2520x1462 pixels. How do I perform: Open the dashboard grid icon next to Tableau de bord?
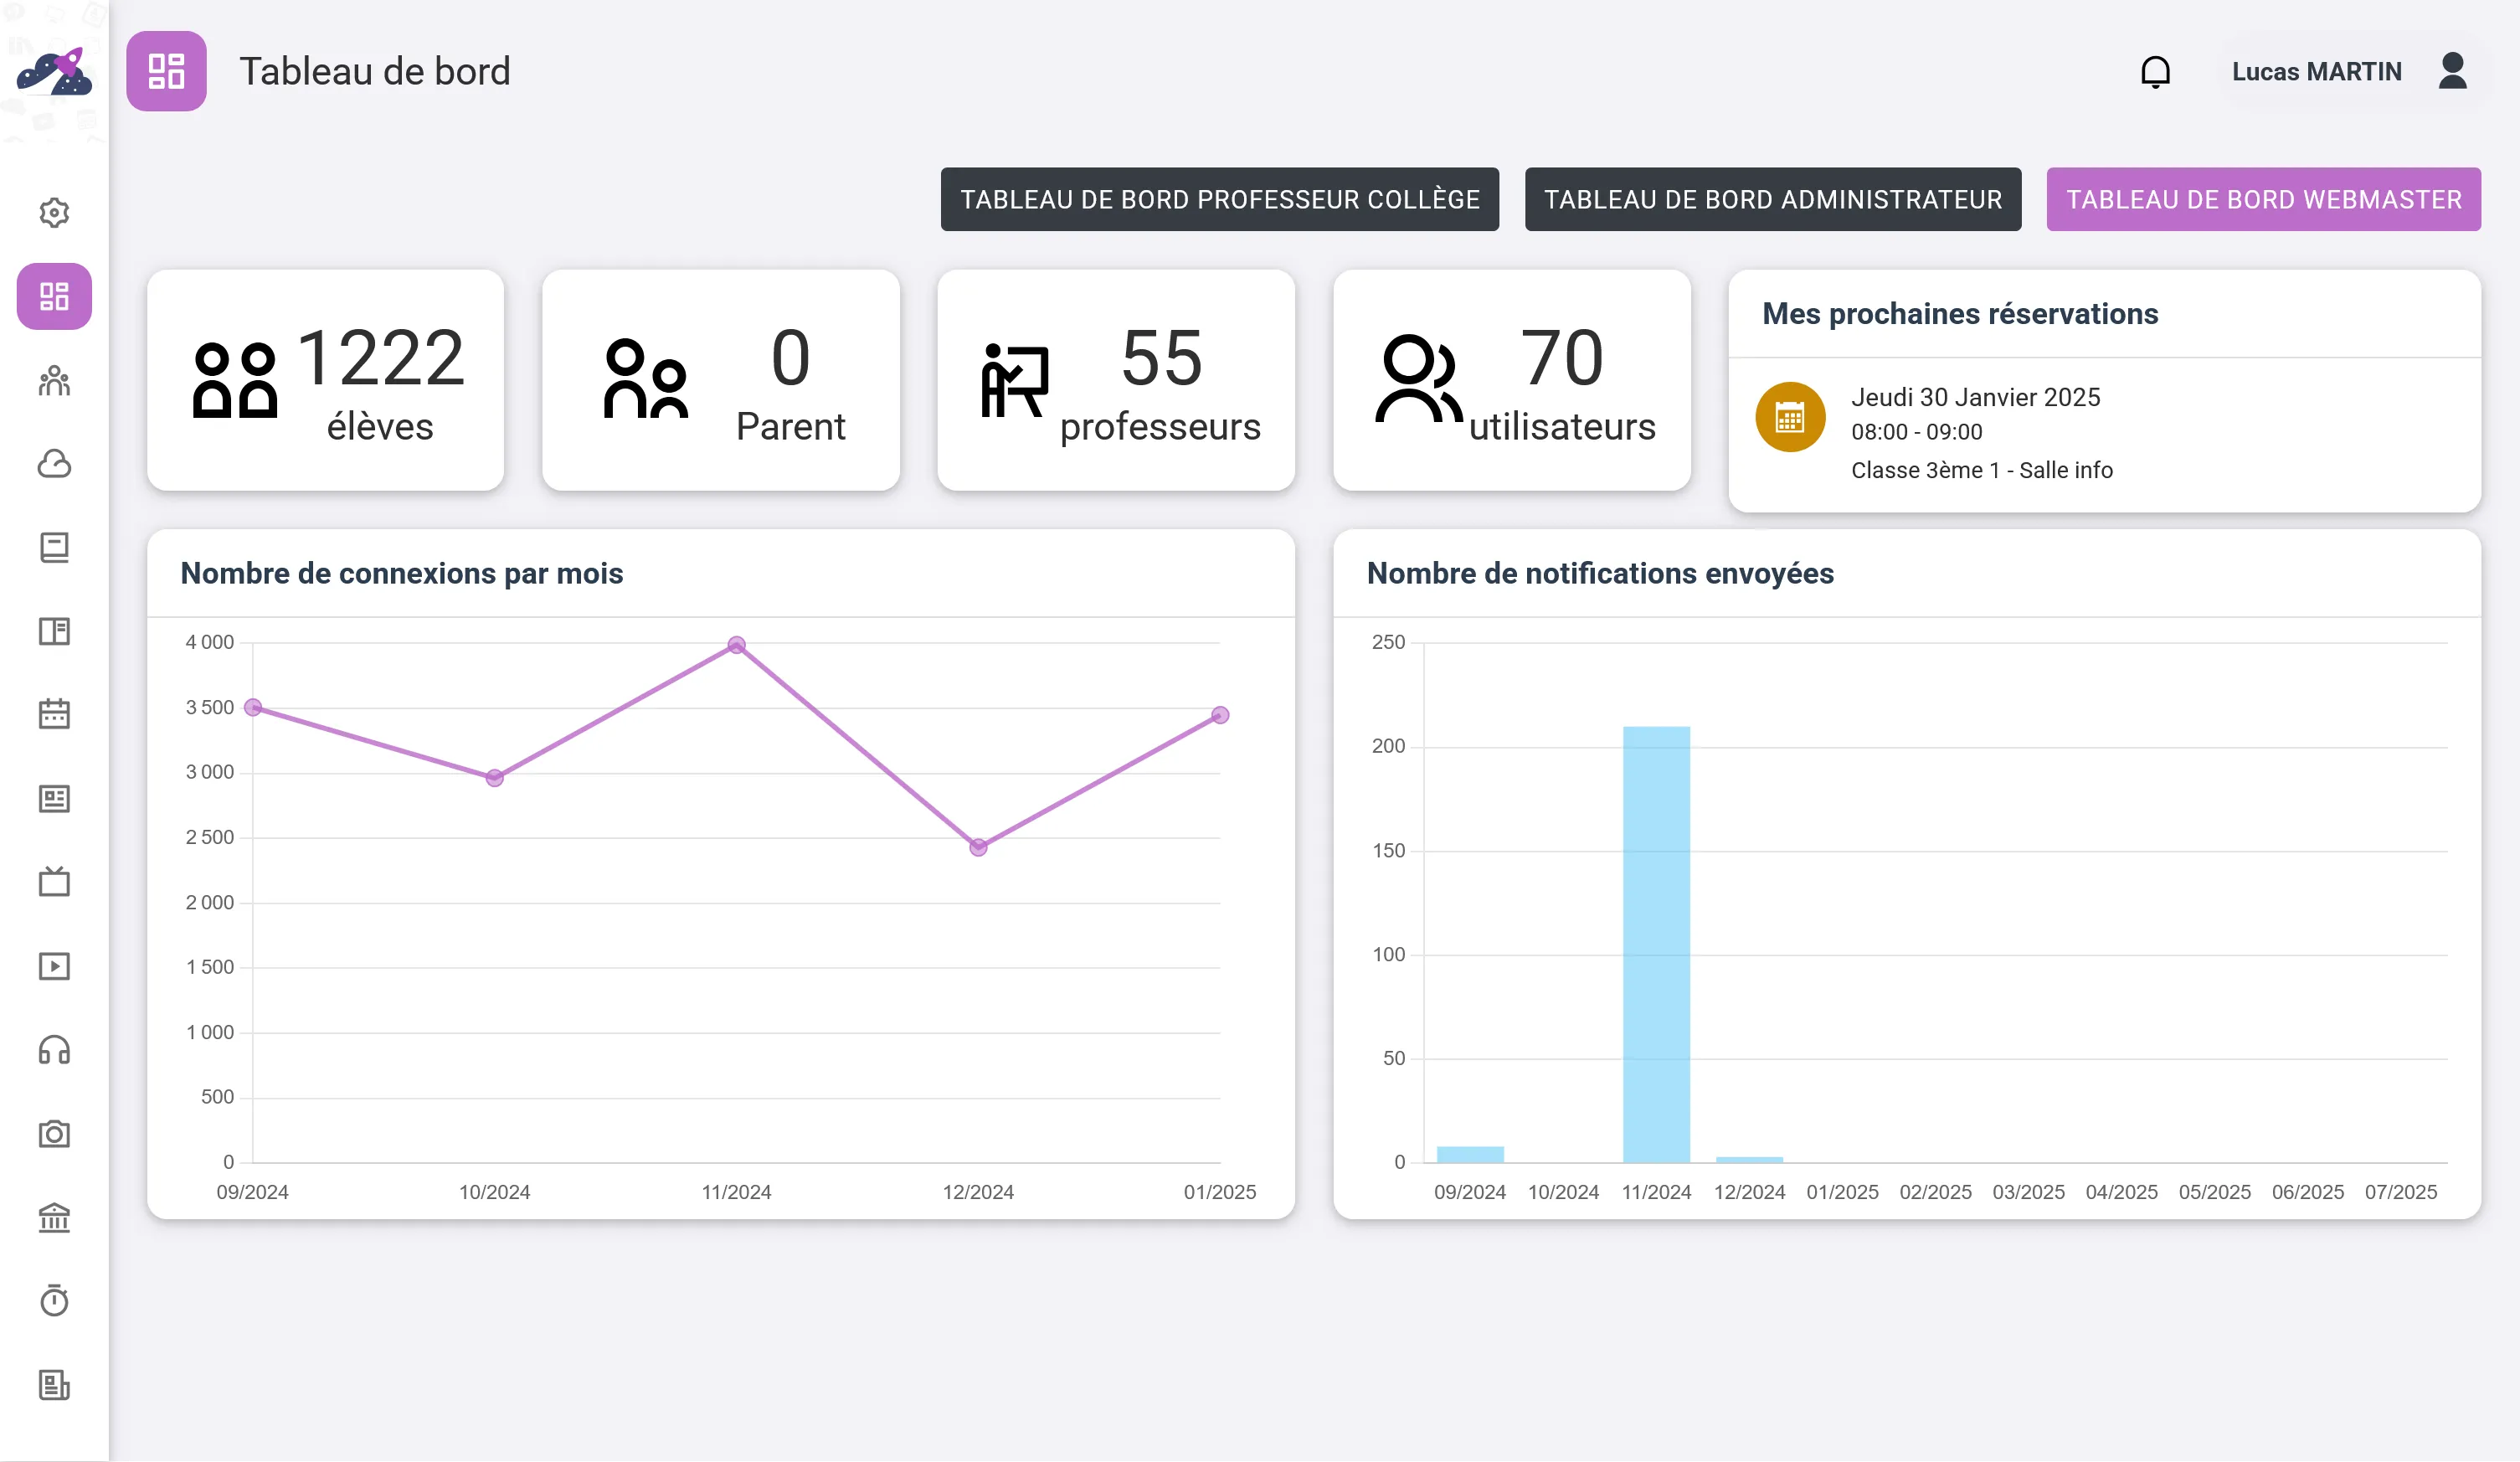[166, 71]
